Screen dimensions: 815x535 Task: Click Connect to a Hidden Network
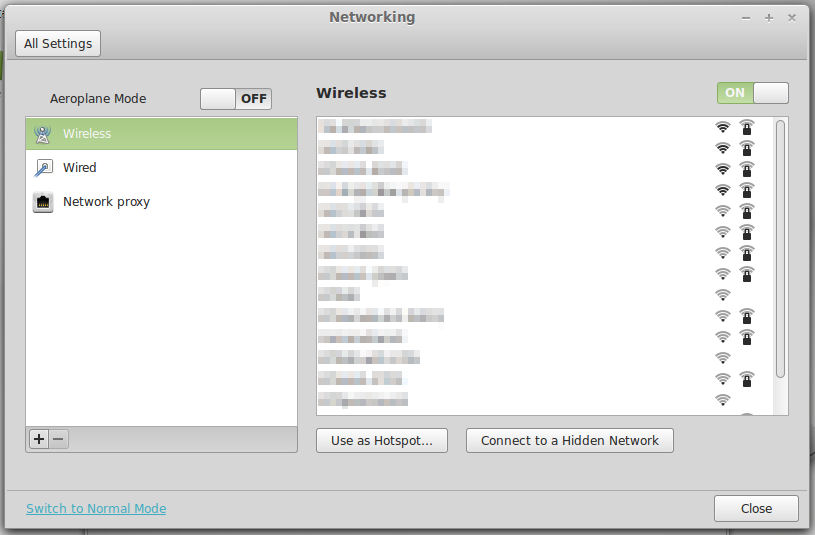click(x=570, y=440)
